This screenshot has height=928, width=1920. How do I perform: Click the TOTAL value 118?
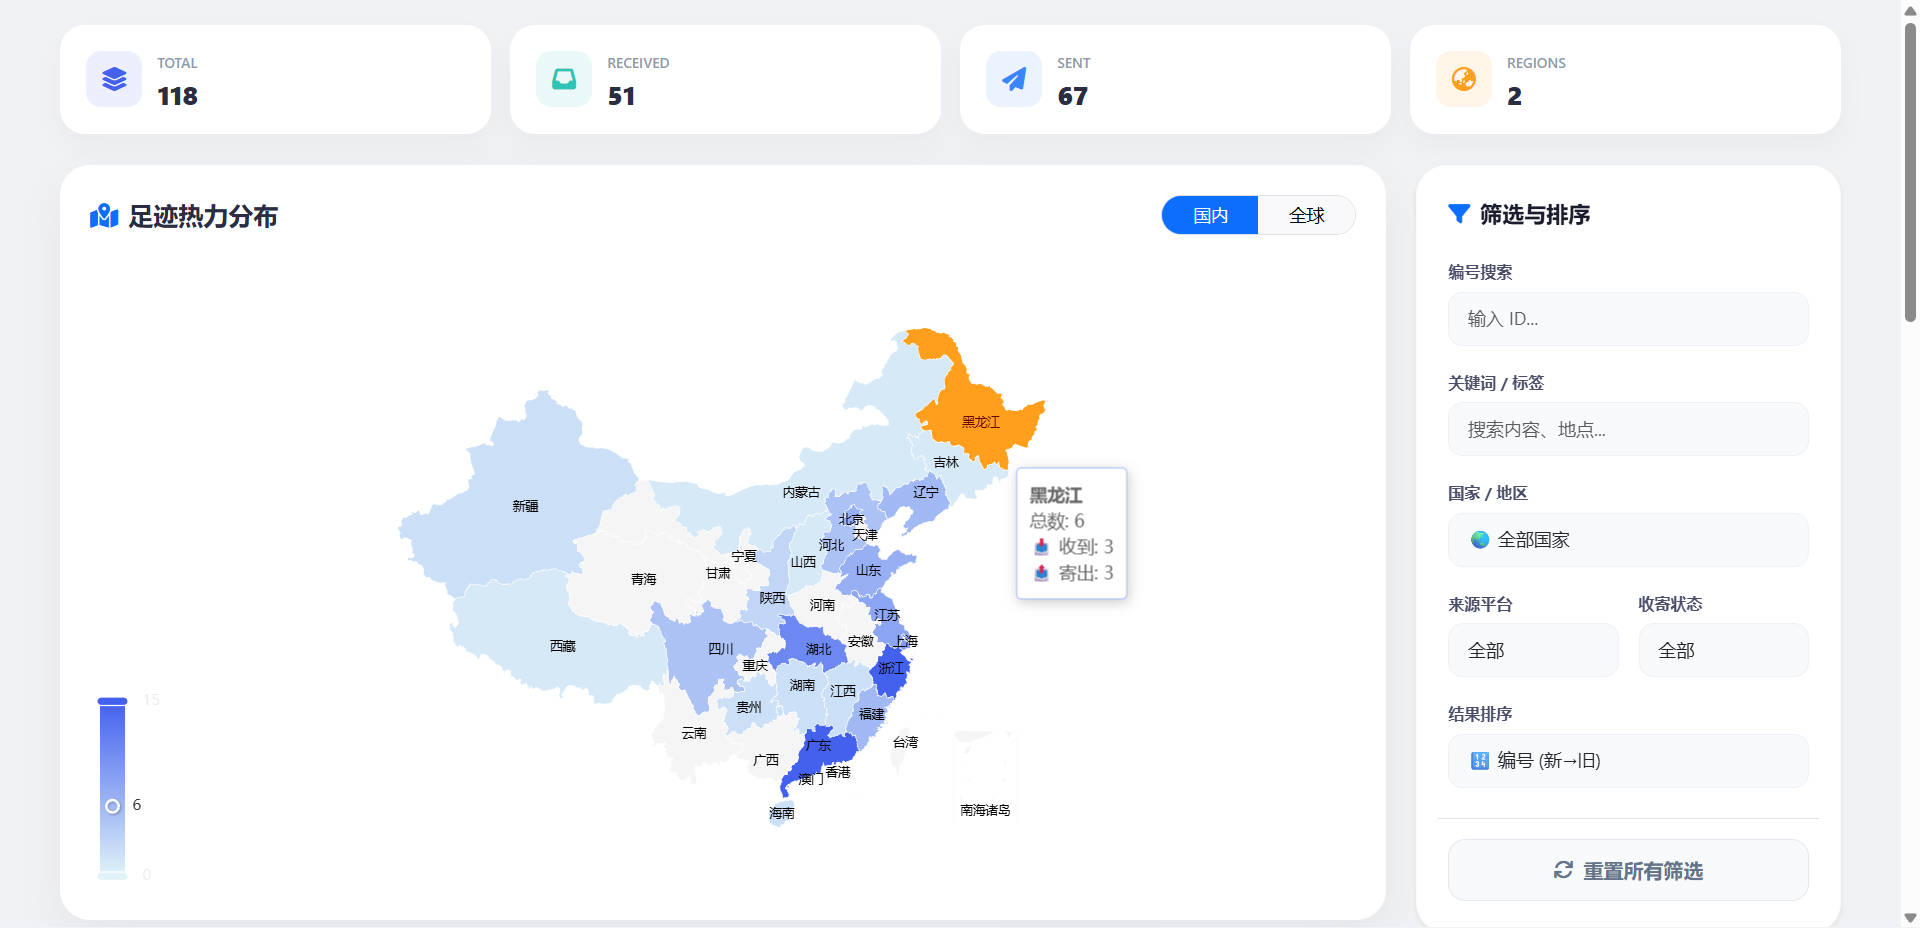[177, 96]
